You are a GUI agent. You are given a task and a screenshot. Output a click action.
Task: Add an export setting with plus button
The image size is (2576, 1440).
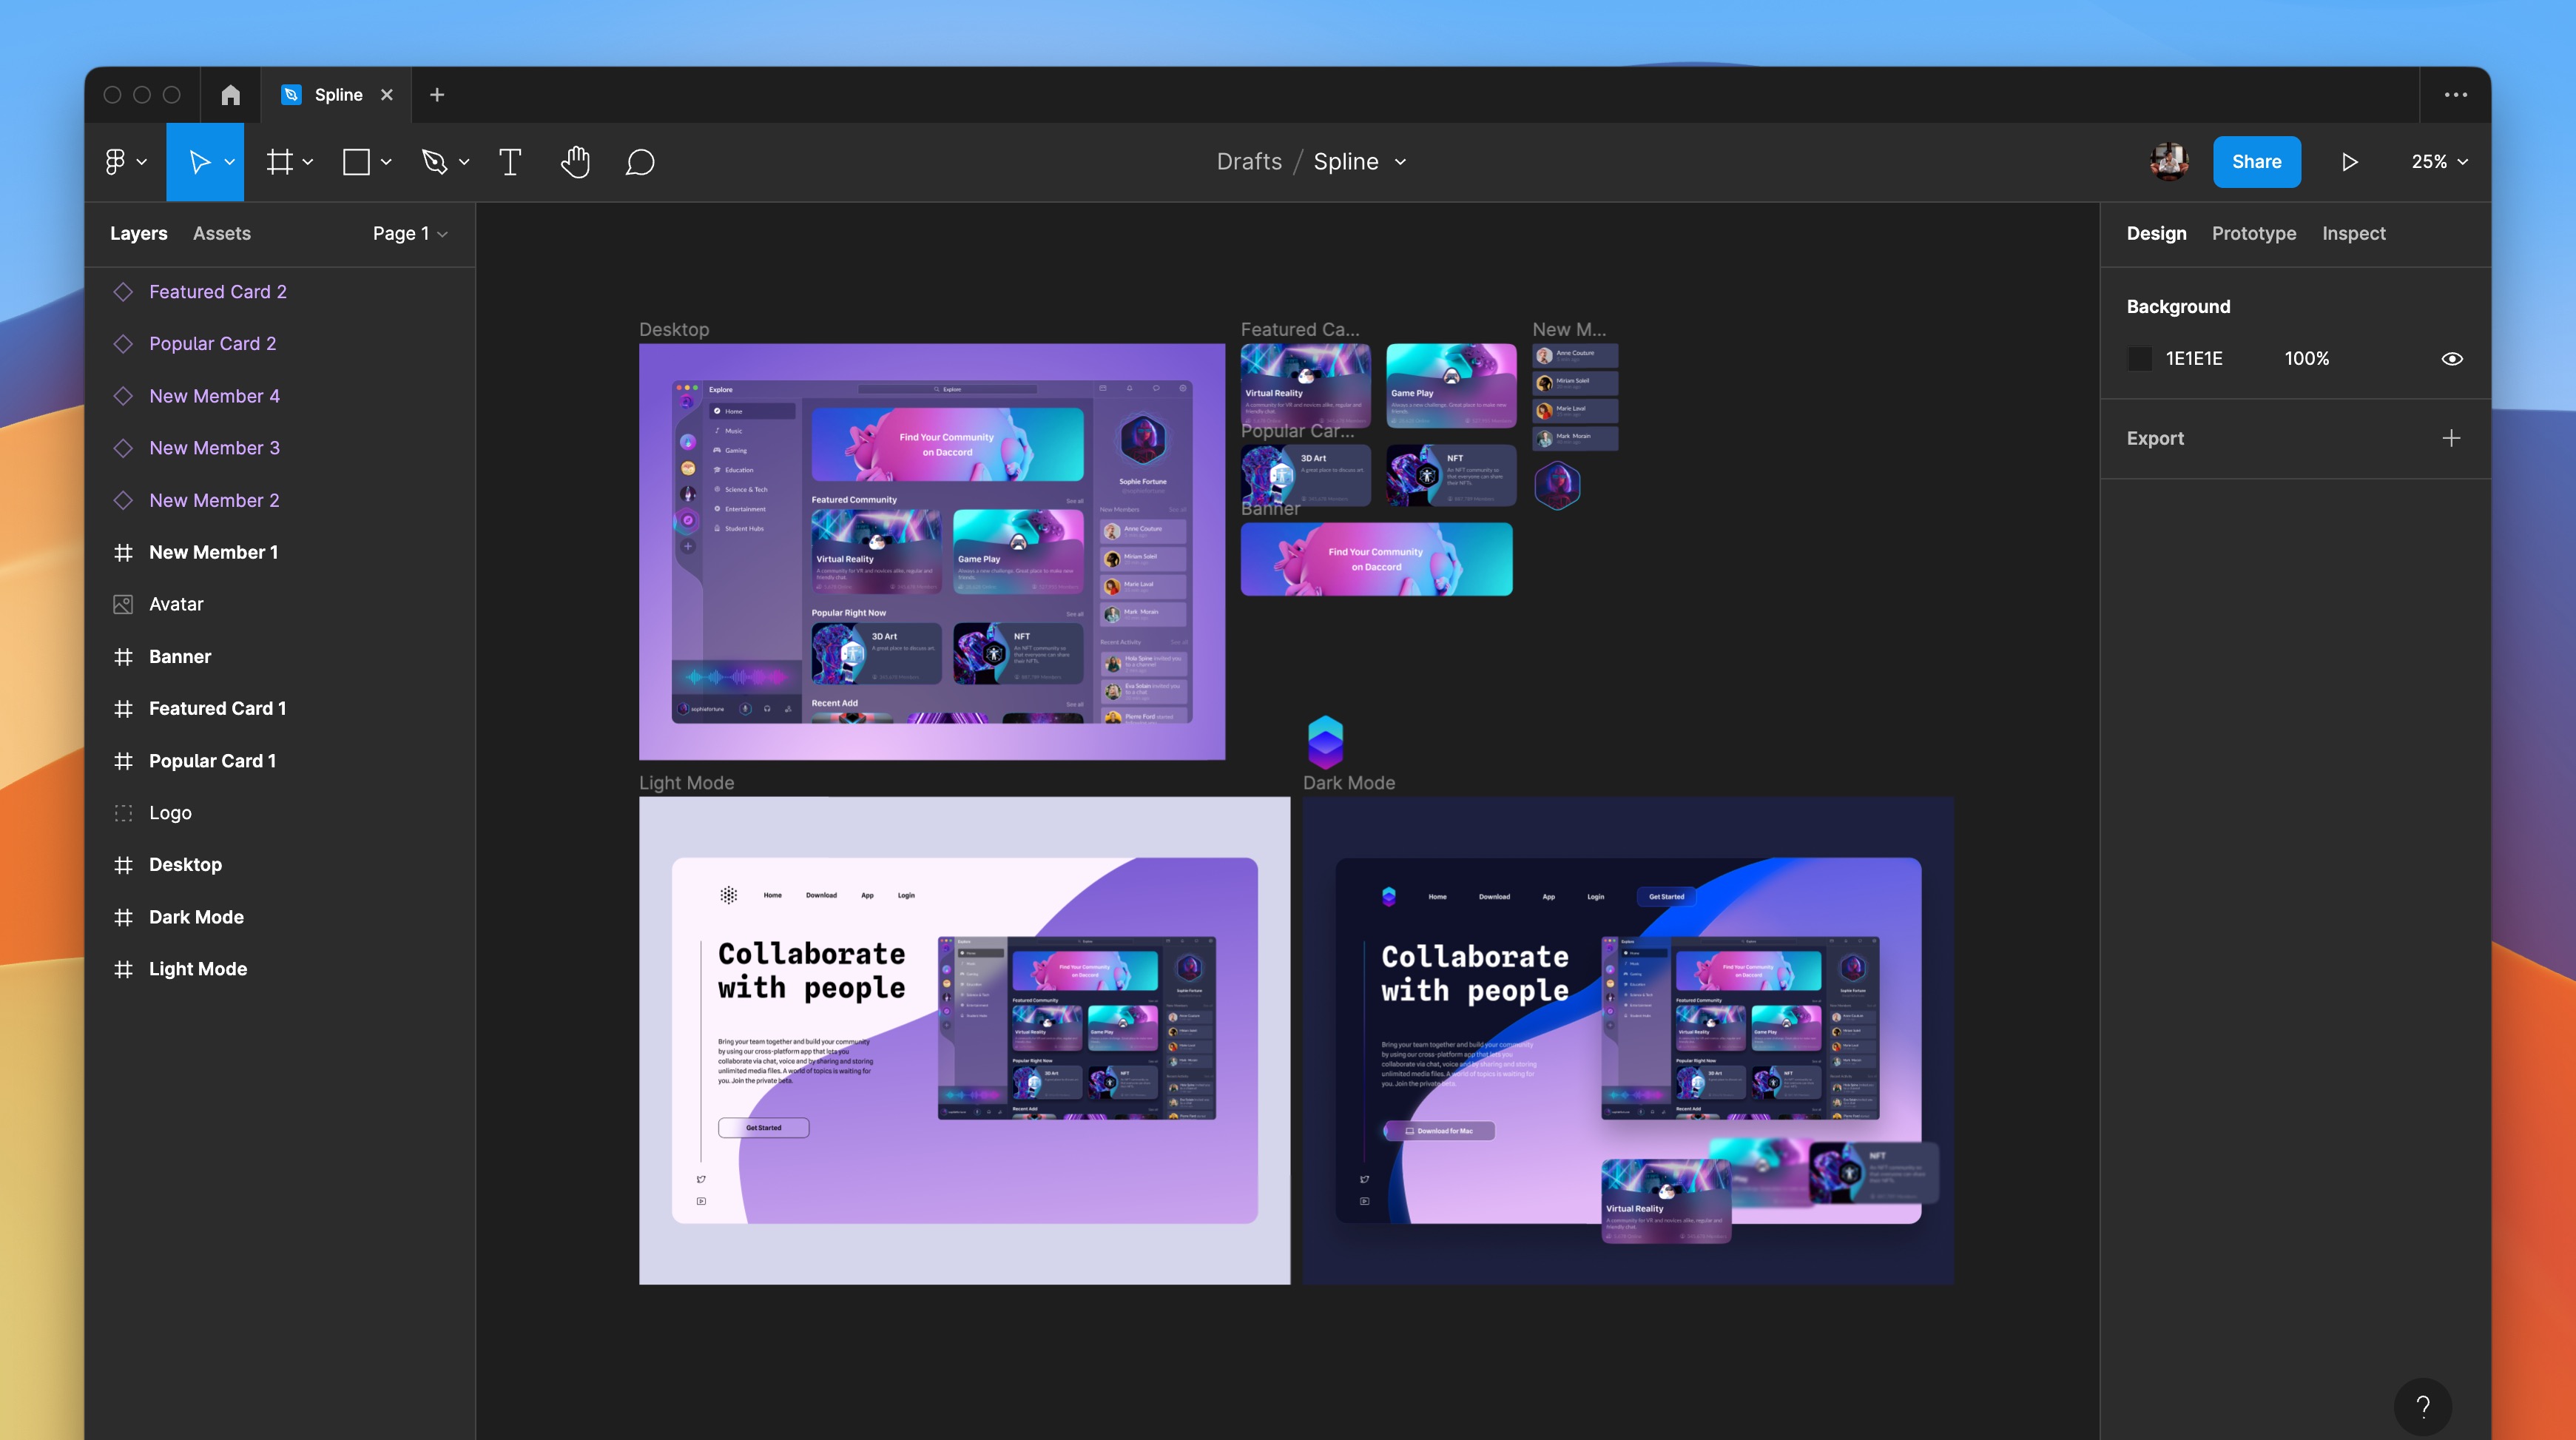tap(2450, 438)
